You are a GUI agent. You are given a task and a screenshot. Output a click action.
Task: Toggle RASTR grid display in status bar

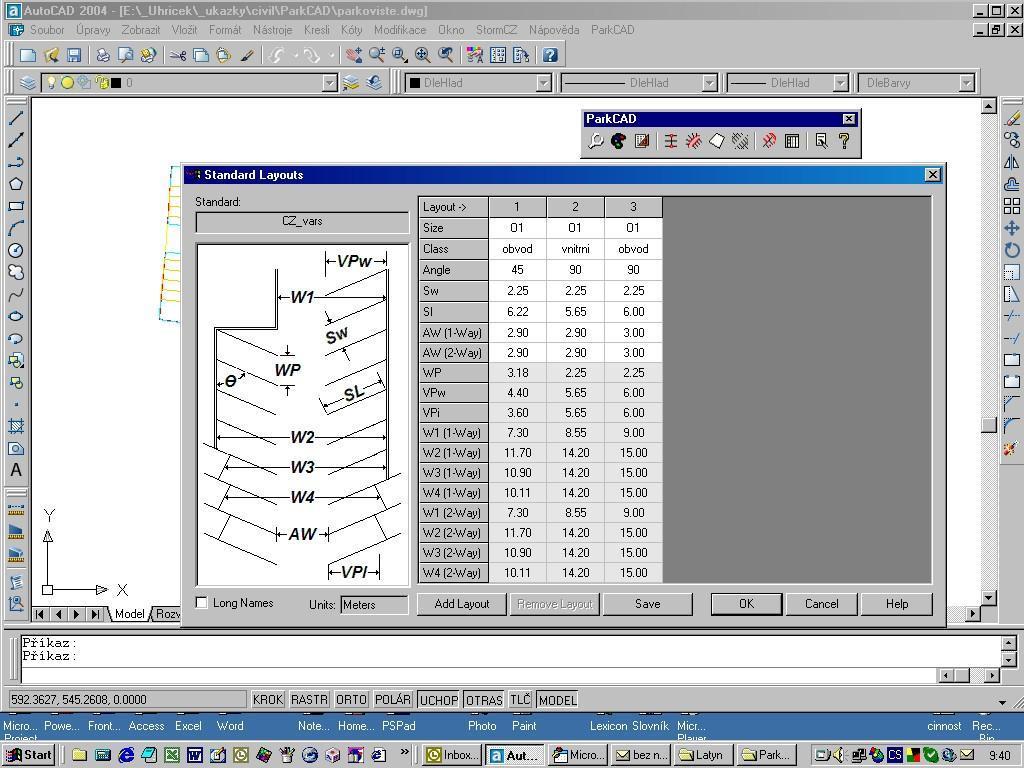click(x=309, y=700)
